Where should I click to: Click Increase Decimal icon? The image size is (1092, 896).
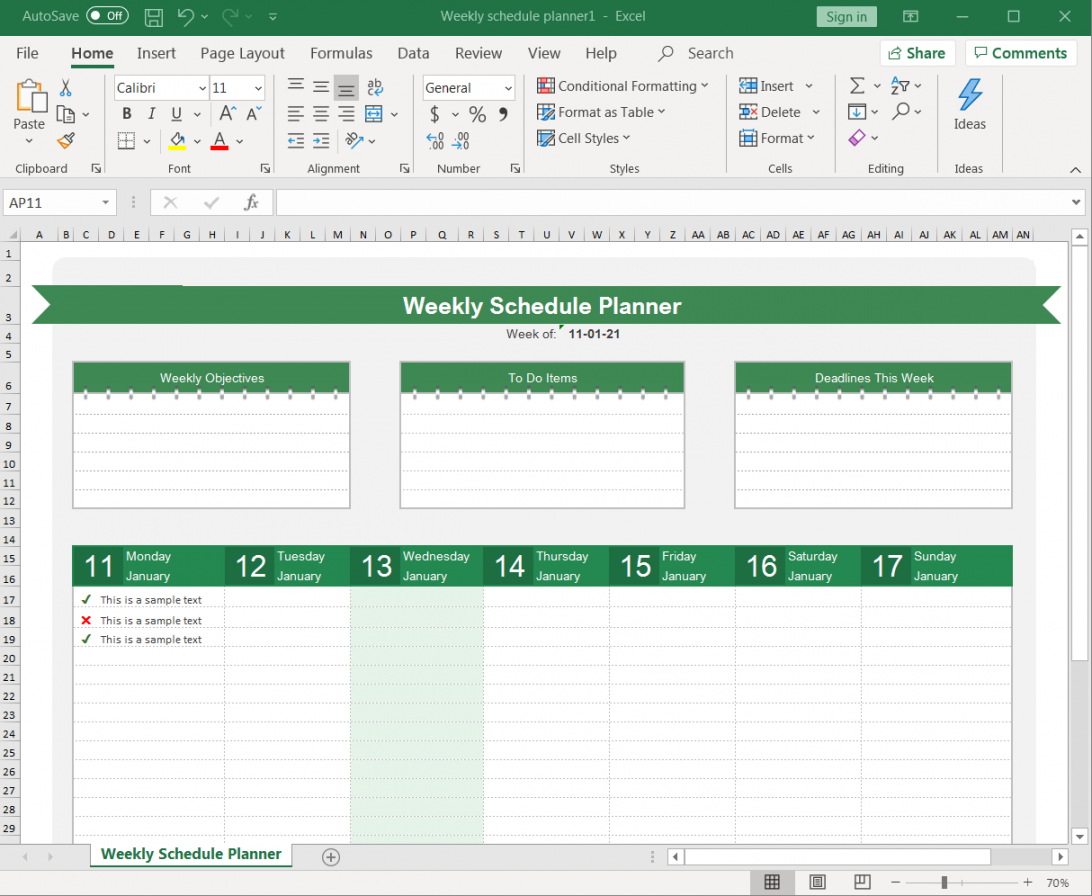click(x=435, y=141)
